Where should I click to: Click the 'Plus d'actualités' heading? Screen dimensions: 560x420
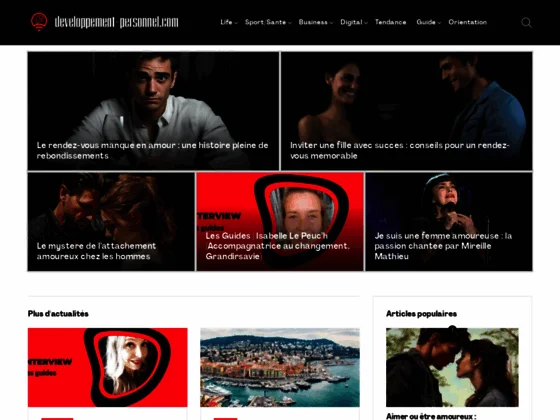(x=58, y=314)
